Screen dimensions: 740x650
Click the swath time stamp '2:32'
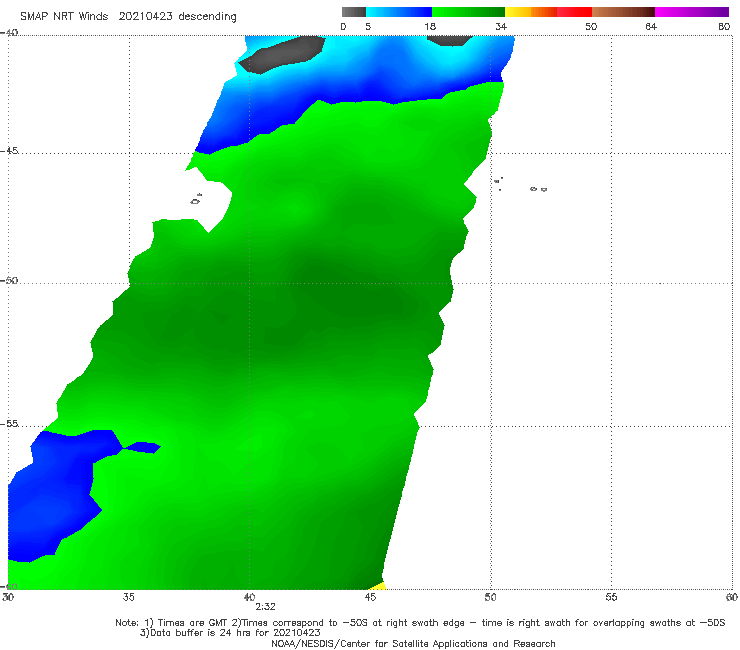point(265,607)
